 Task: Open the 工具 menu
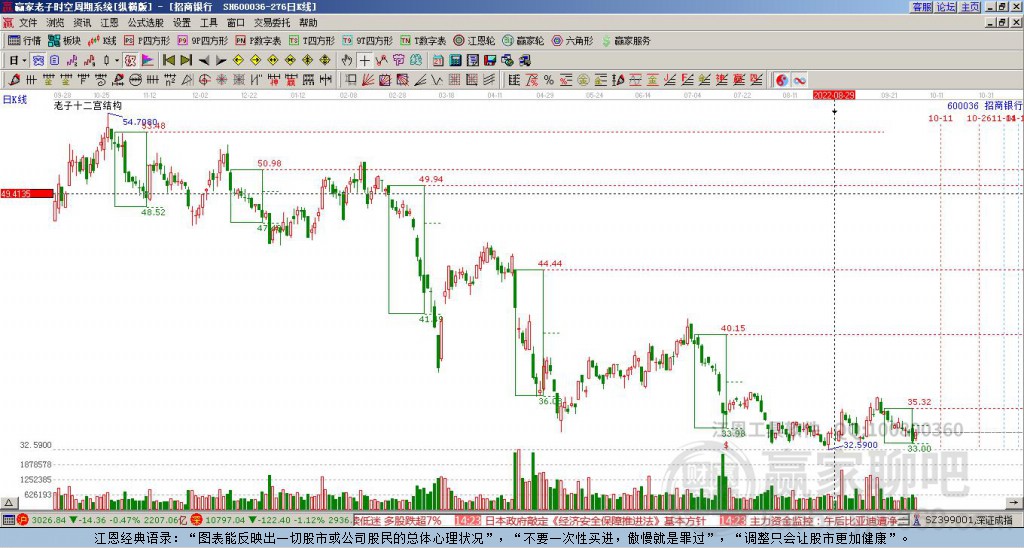coord(208,23)
